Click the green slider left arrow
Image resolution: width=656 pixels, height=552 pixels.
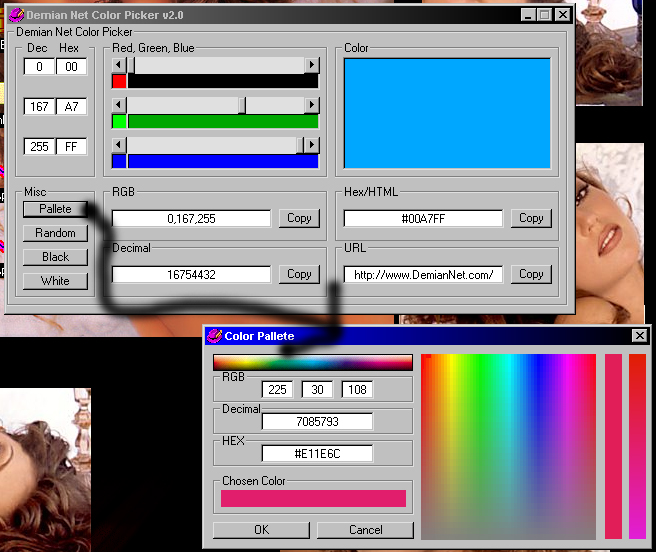tap(119, 105)
